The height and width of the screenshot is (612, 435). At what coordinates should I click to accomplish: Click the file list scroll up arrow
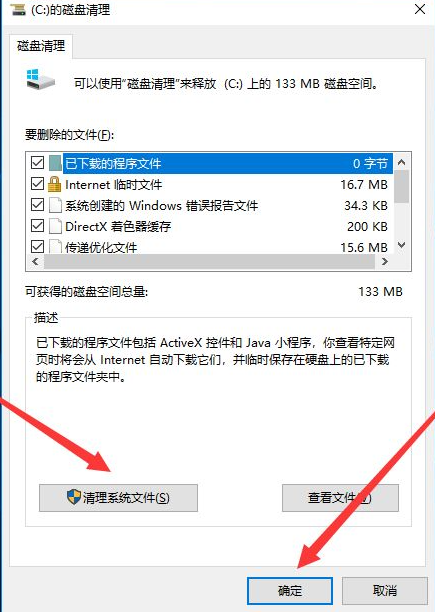tap(401, 162)
